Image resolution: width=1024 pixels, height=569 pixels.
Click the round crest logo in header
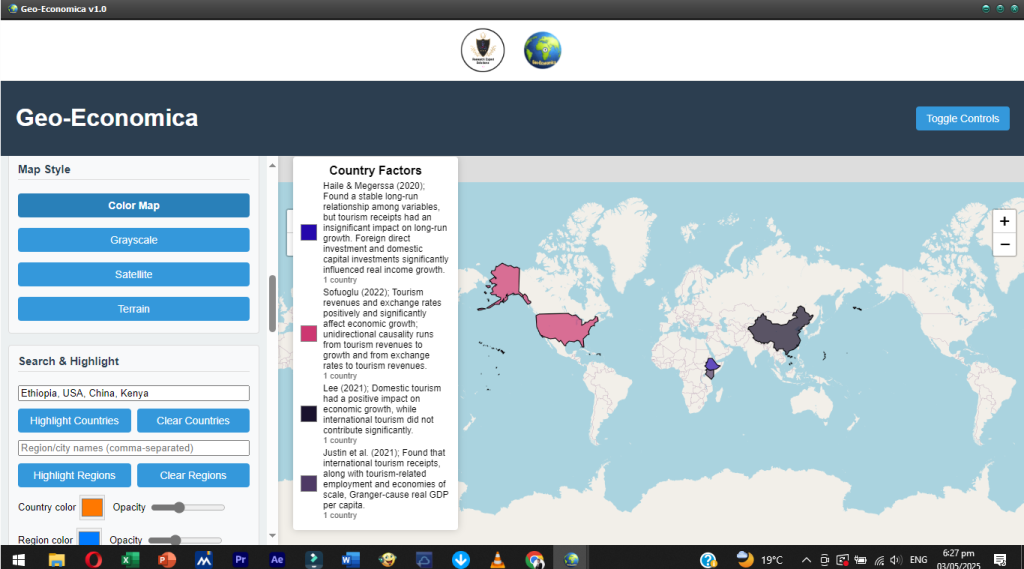coord(482,50)
